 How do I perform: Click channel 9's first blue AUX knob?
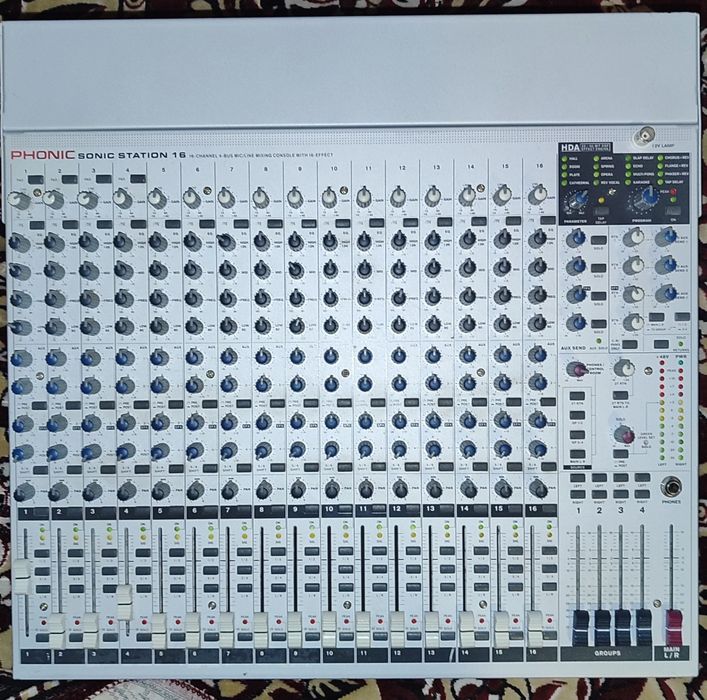pyautogui.click(x=297, y=356)
